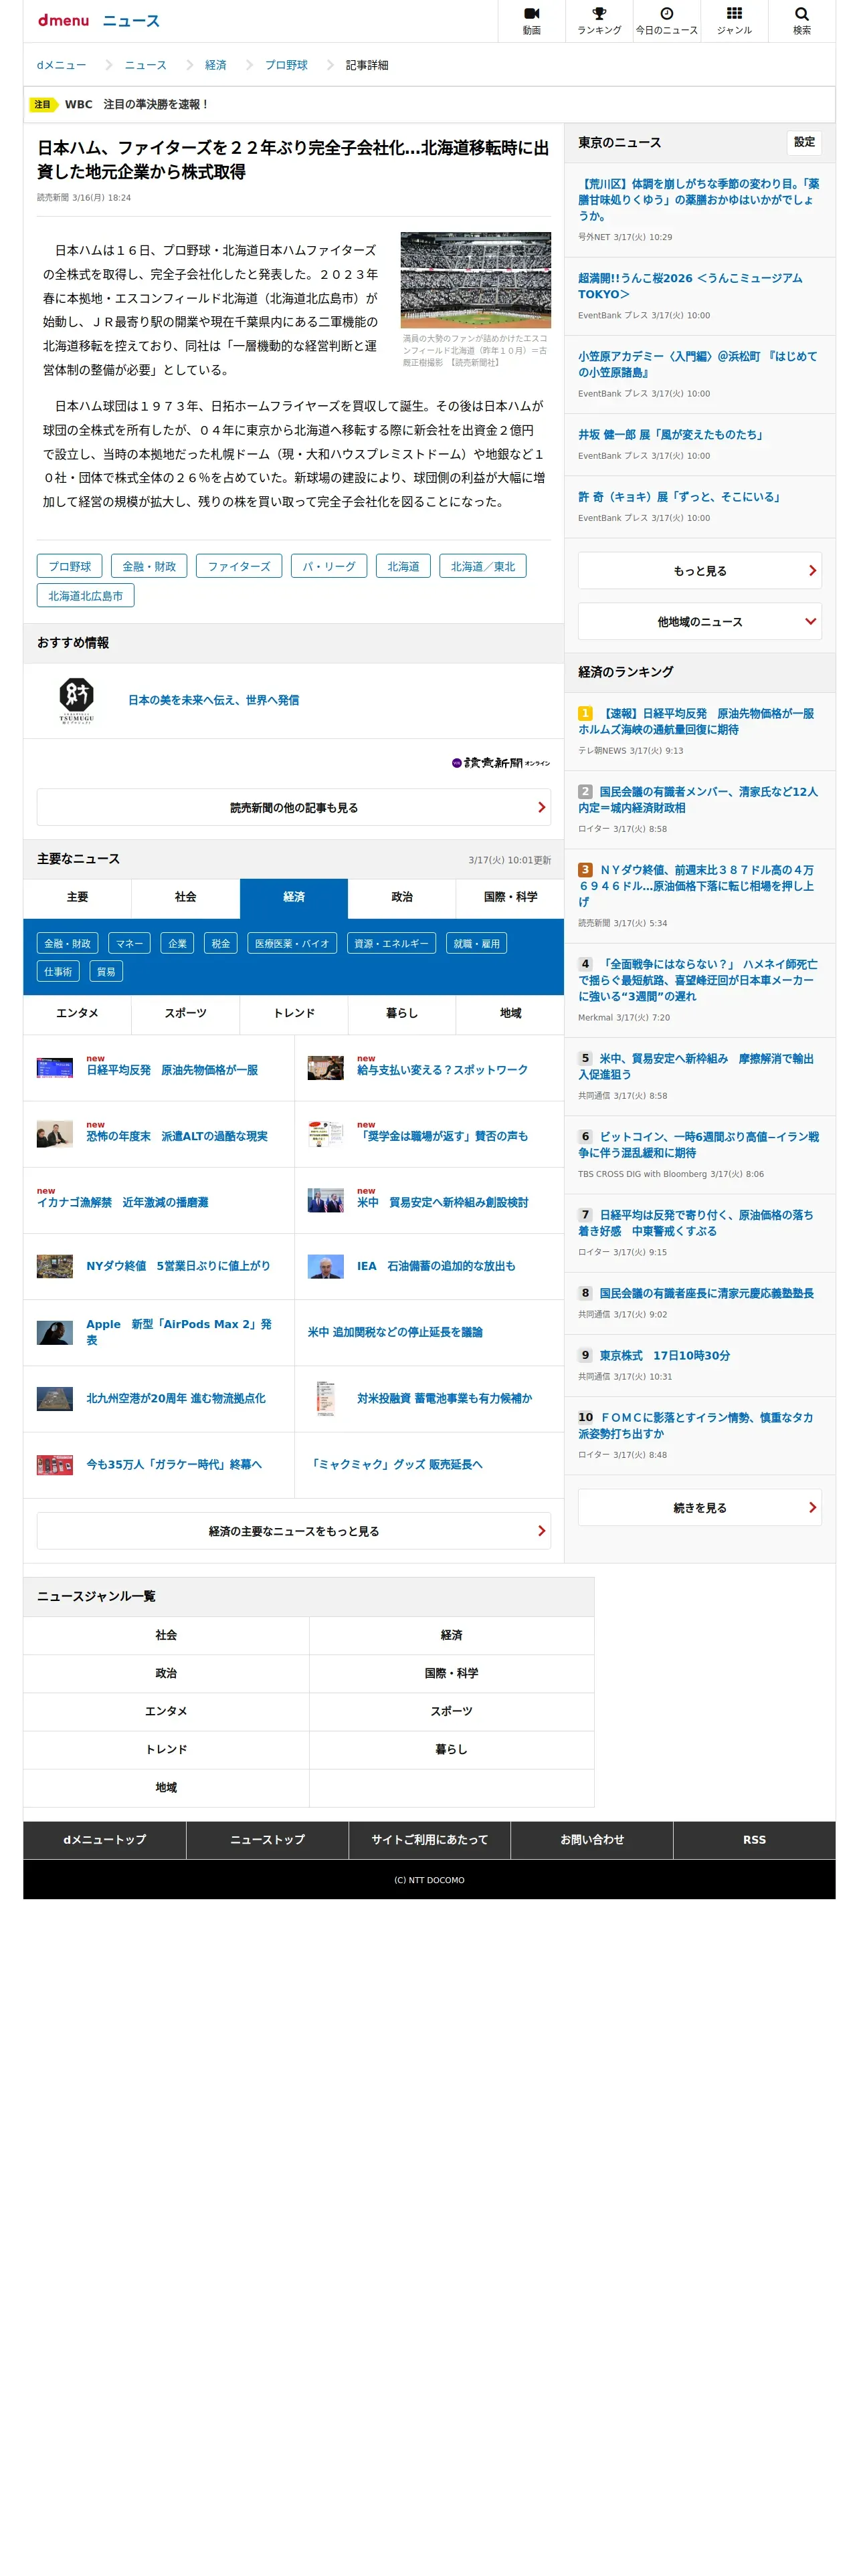The height and width of the screenshot is (2576, 859).
Task: Select the 社会 news tab
Action: [185, 898]
